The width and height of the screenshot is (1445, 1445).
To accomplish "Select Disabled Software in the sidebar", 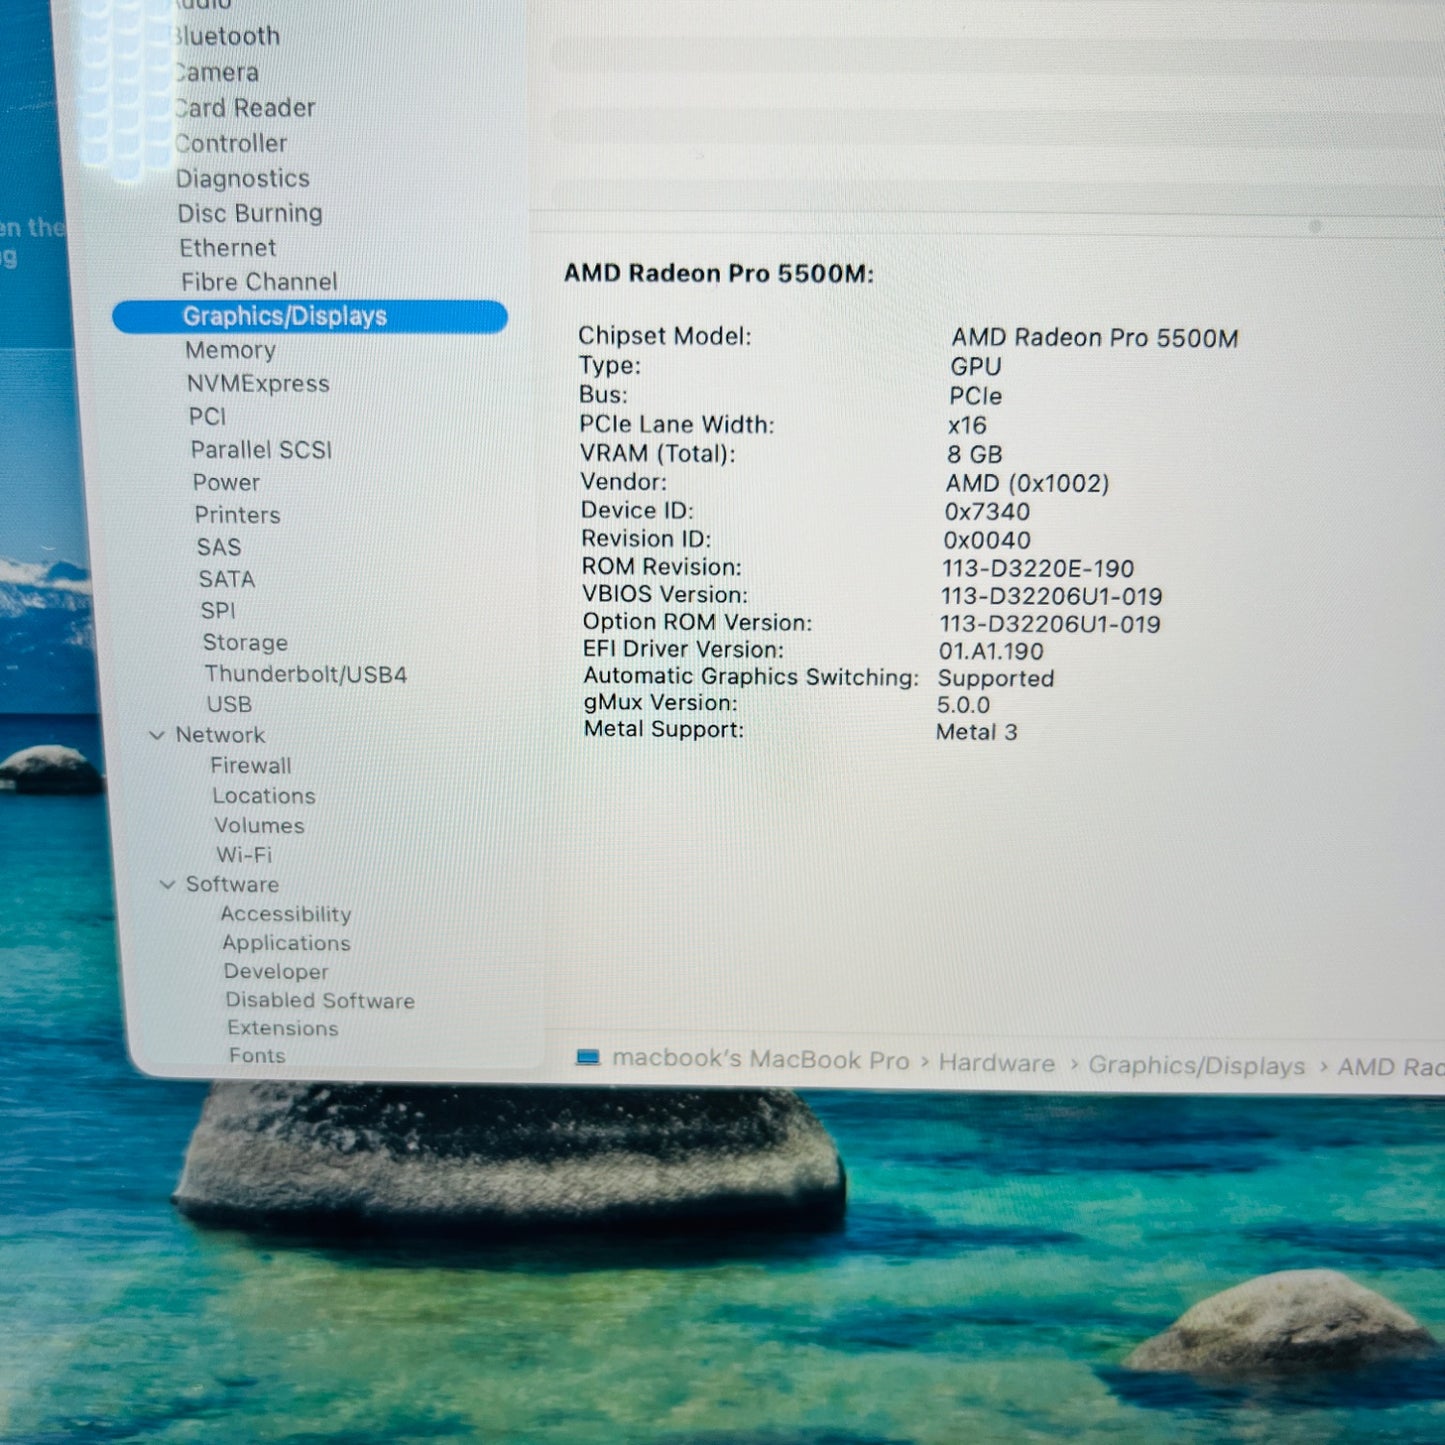I will point(320,1000).
